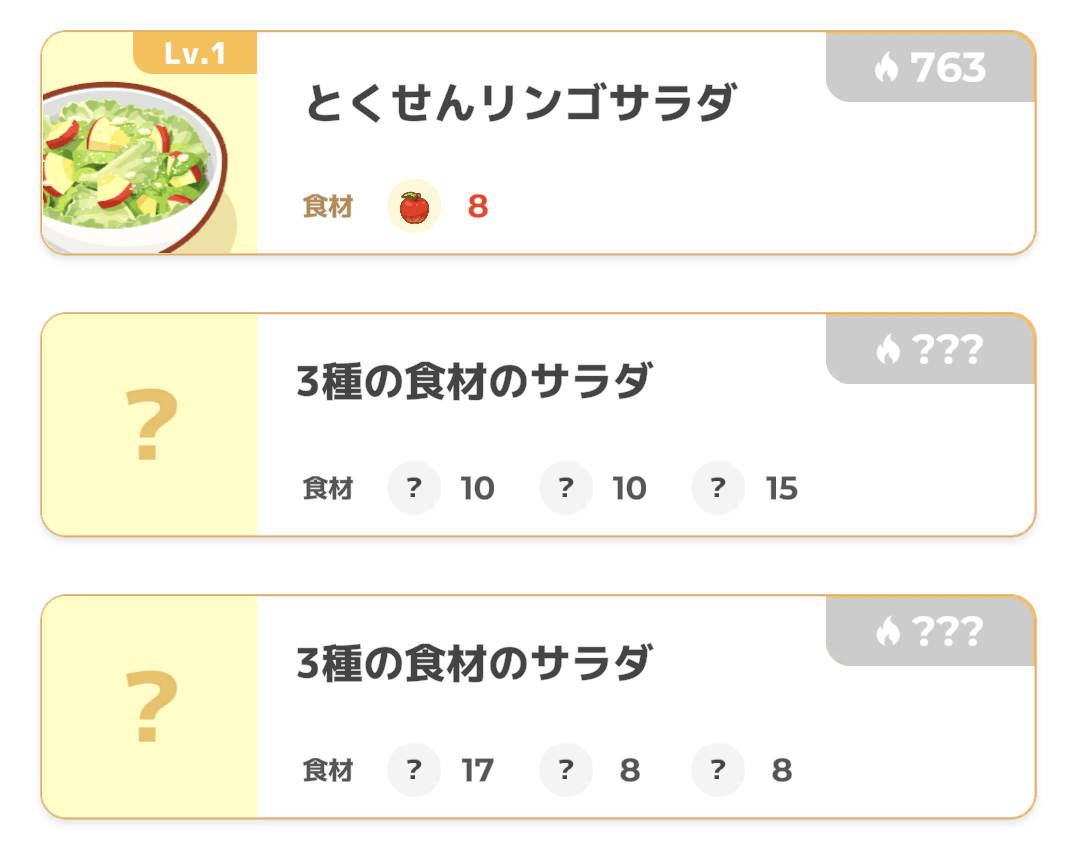The height and width of the screenshot is (847, 1084).
Task: Click the question mark thumbnail of the middle recipe
Action: pos(148,424)
